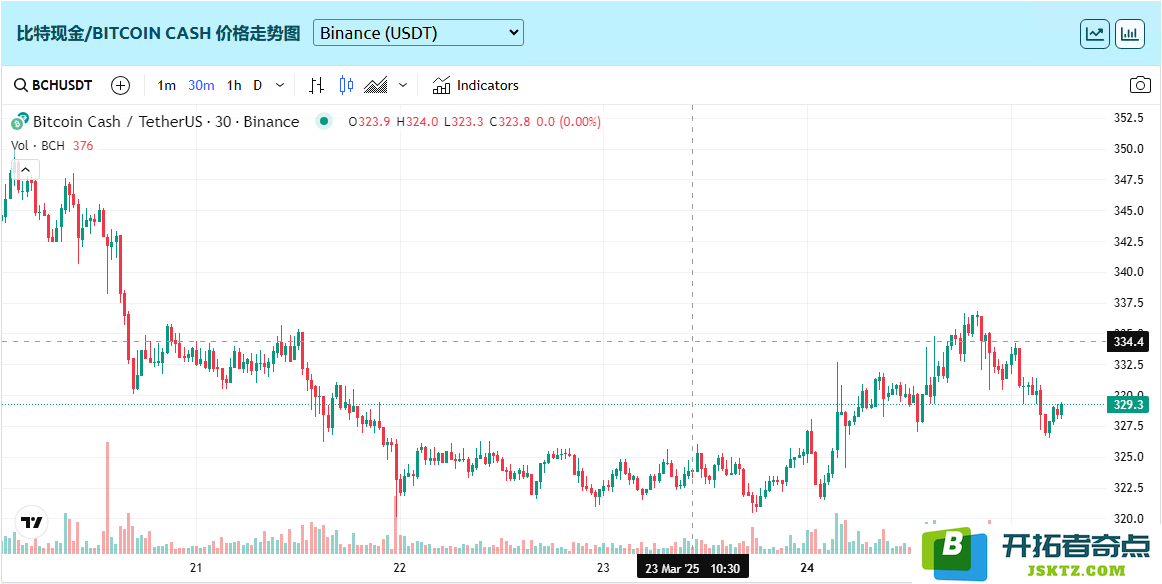Click the 350.0 price axis value
The image size is (1162, 584).
[1129, 149]
